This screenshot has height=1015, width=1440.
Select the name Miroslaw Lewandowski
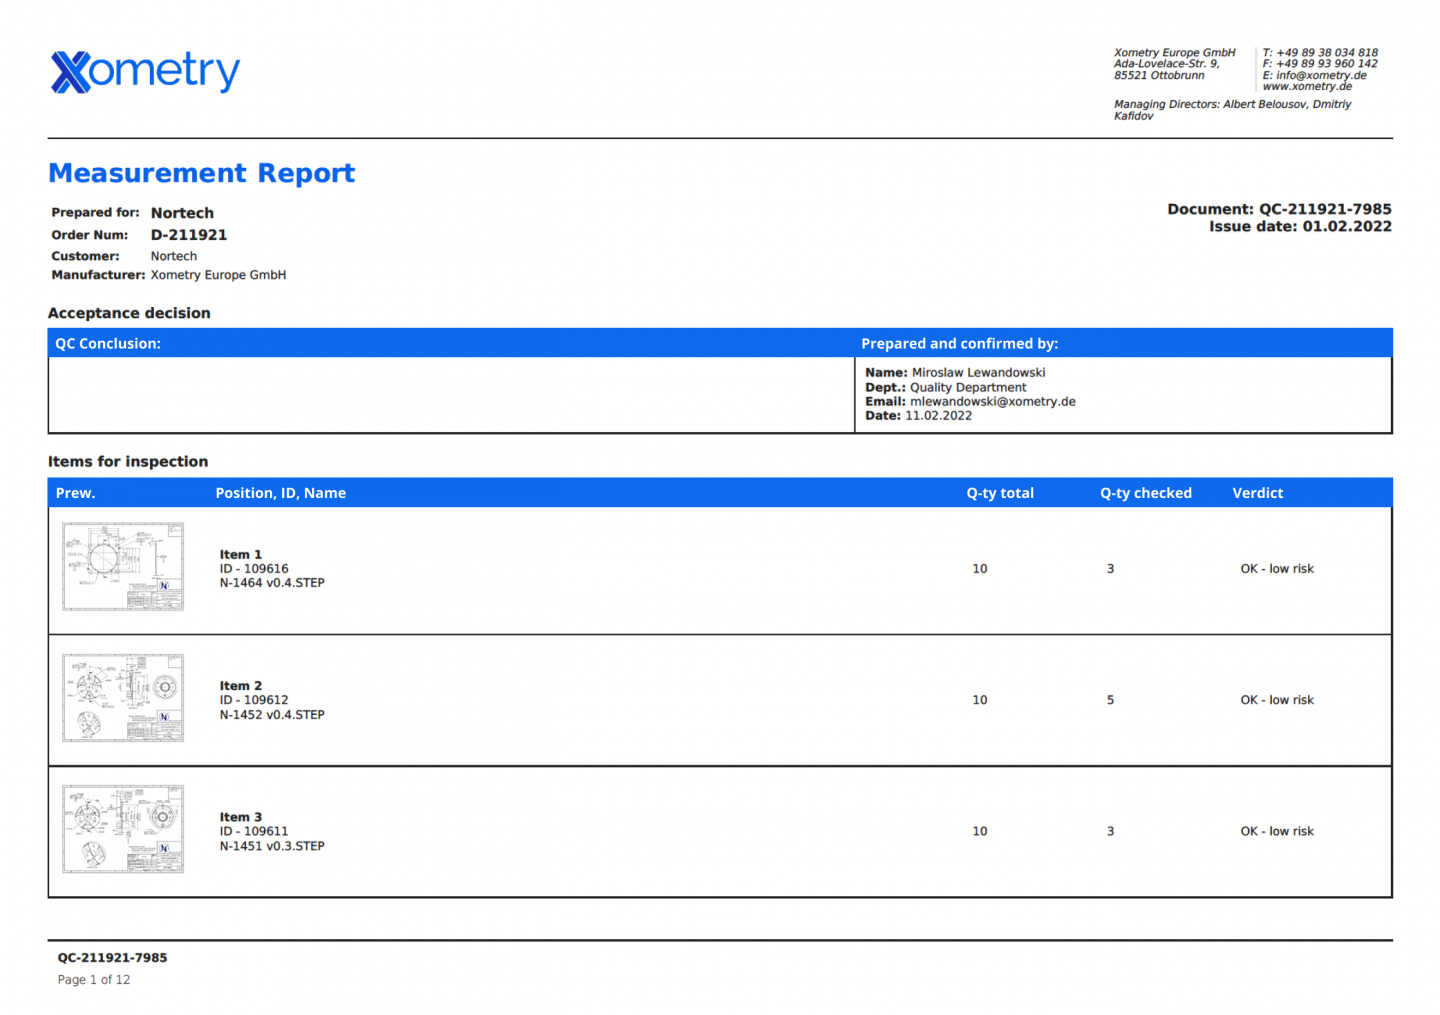978,373
